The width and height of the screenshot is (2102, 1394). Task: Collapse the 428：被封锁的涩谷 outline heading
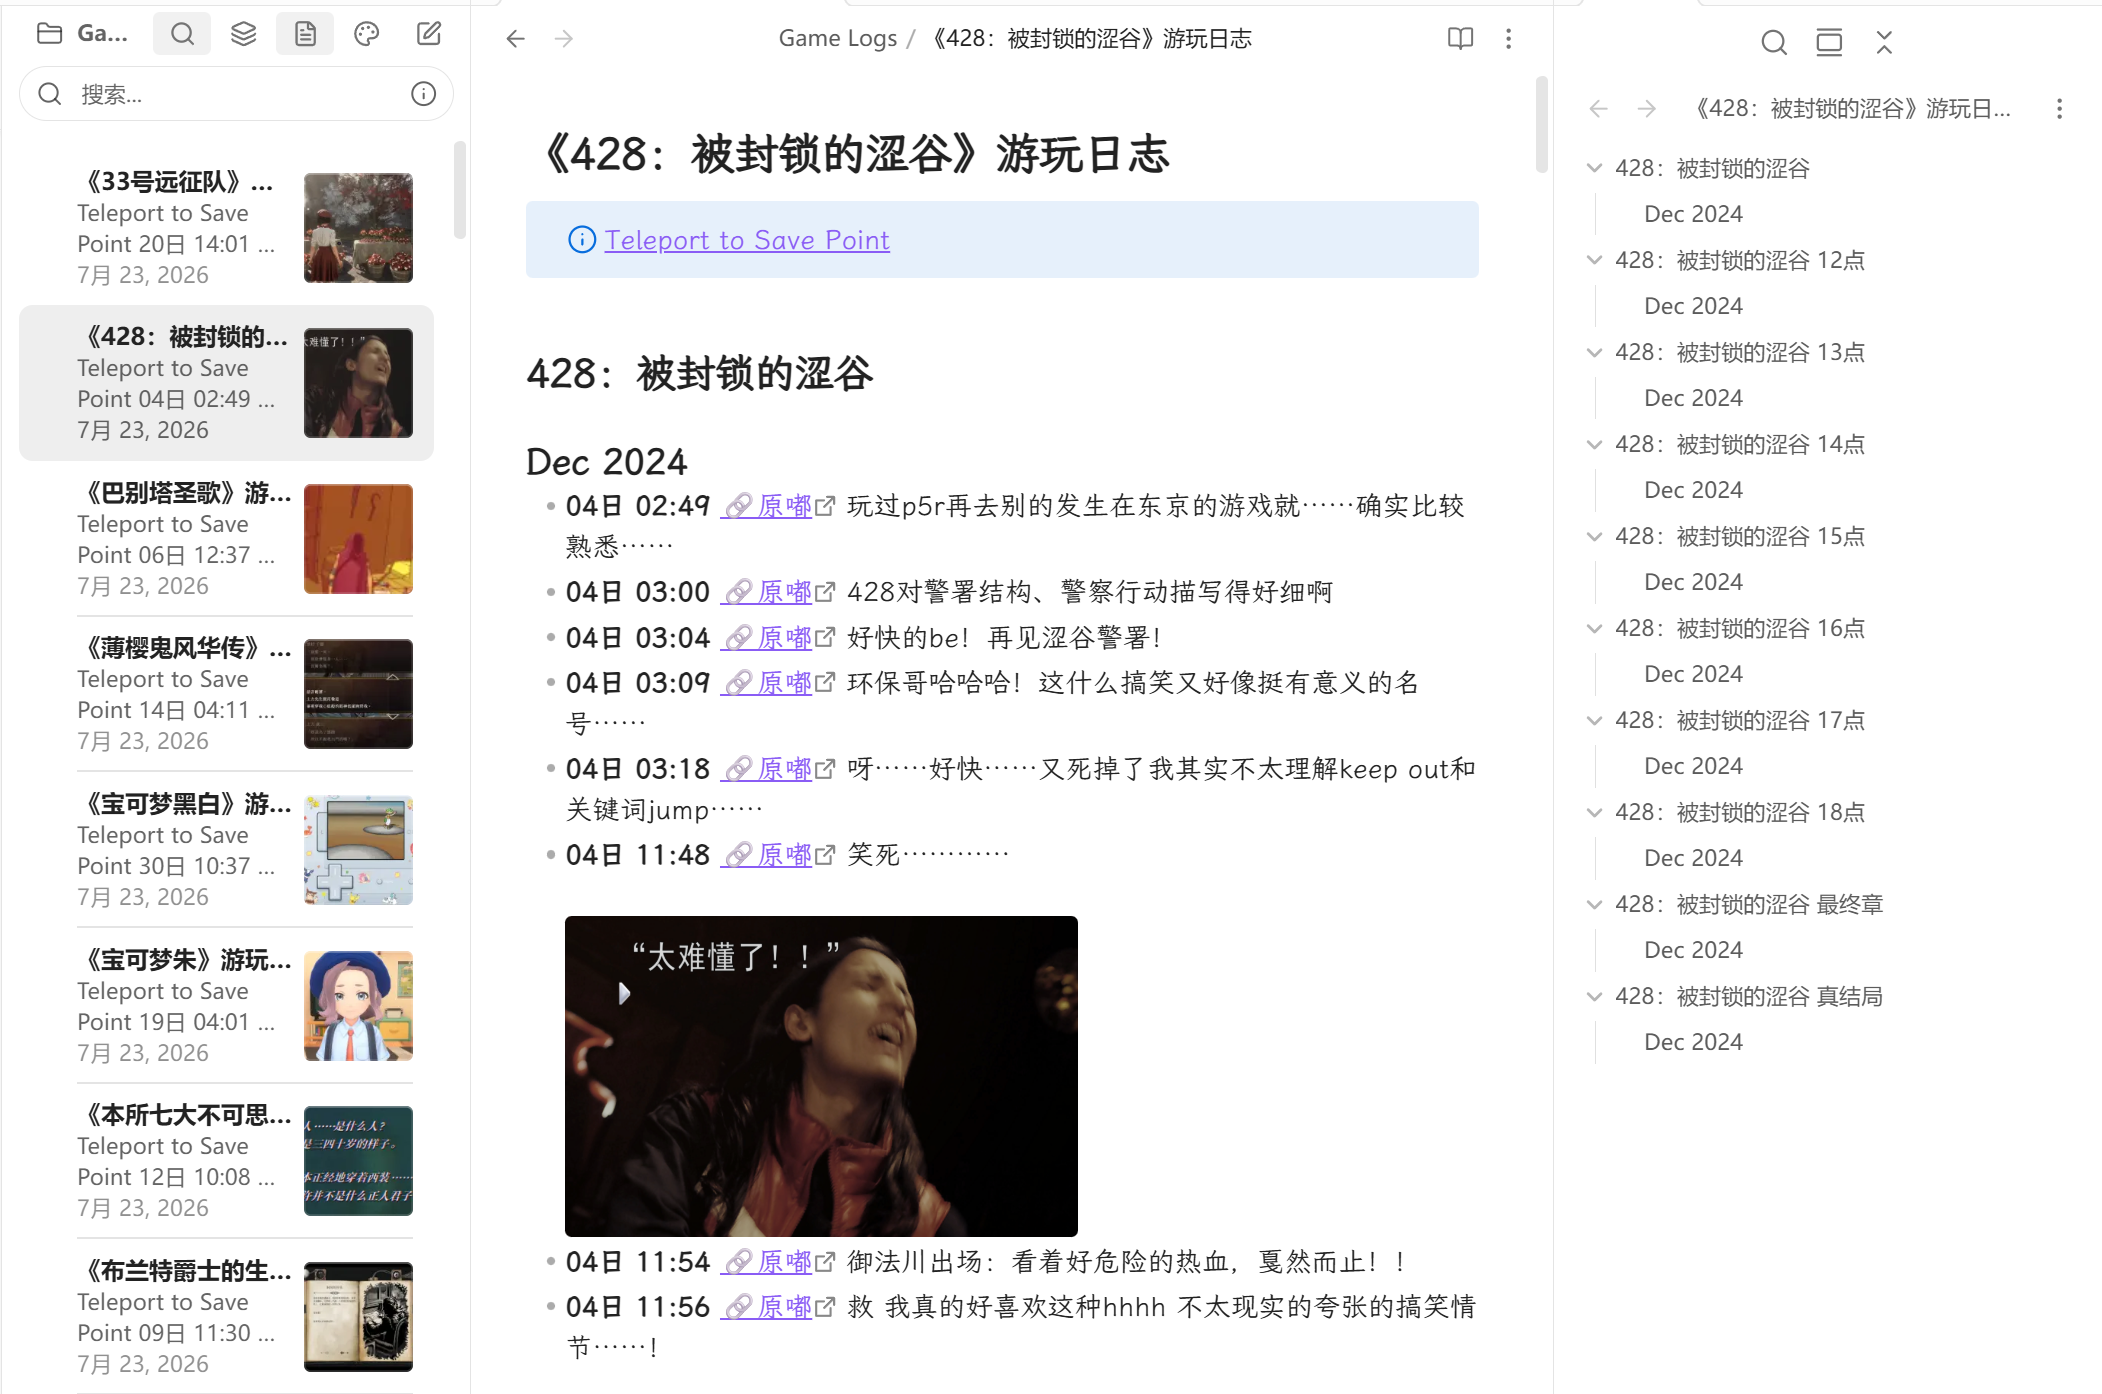tap(1595, 168)
